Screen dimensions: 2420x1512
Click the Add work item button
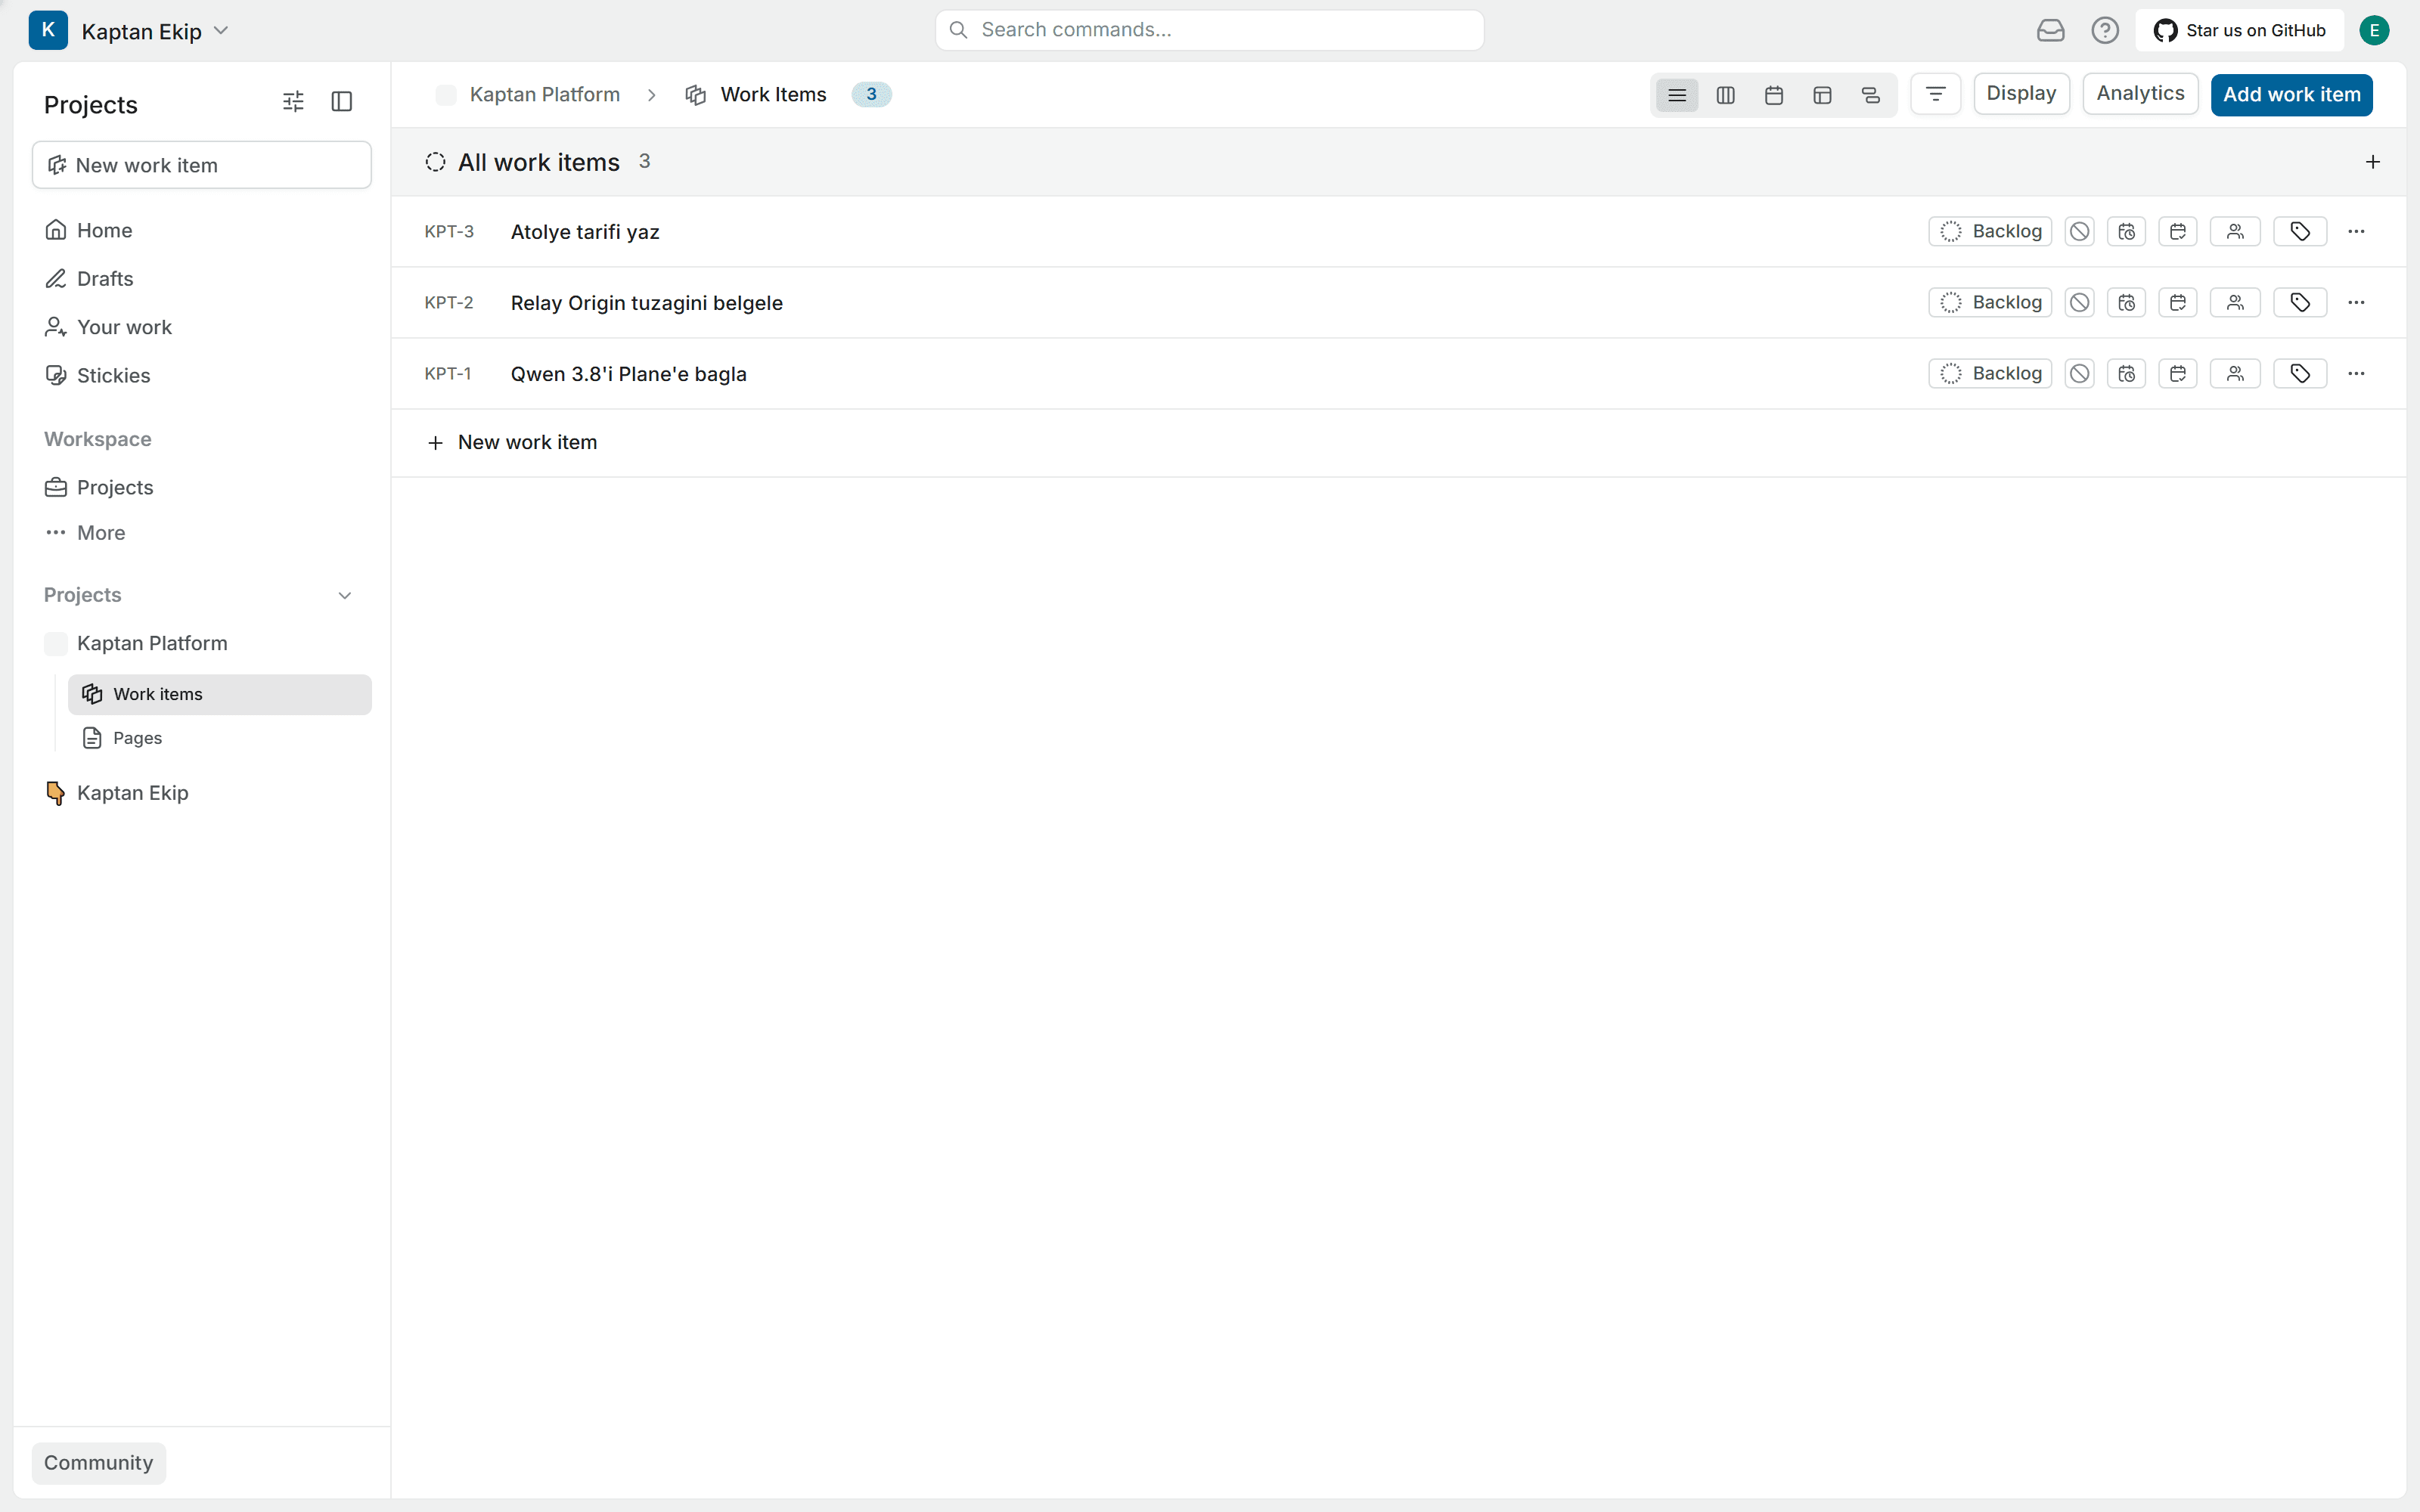point(2291,94)
